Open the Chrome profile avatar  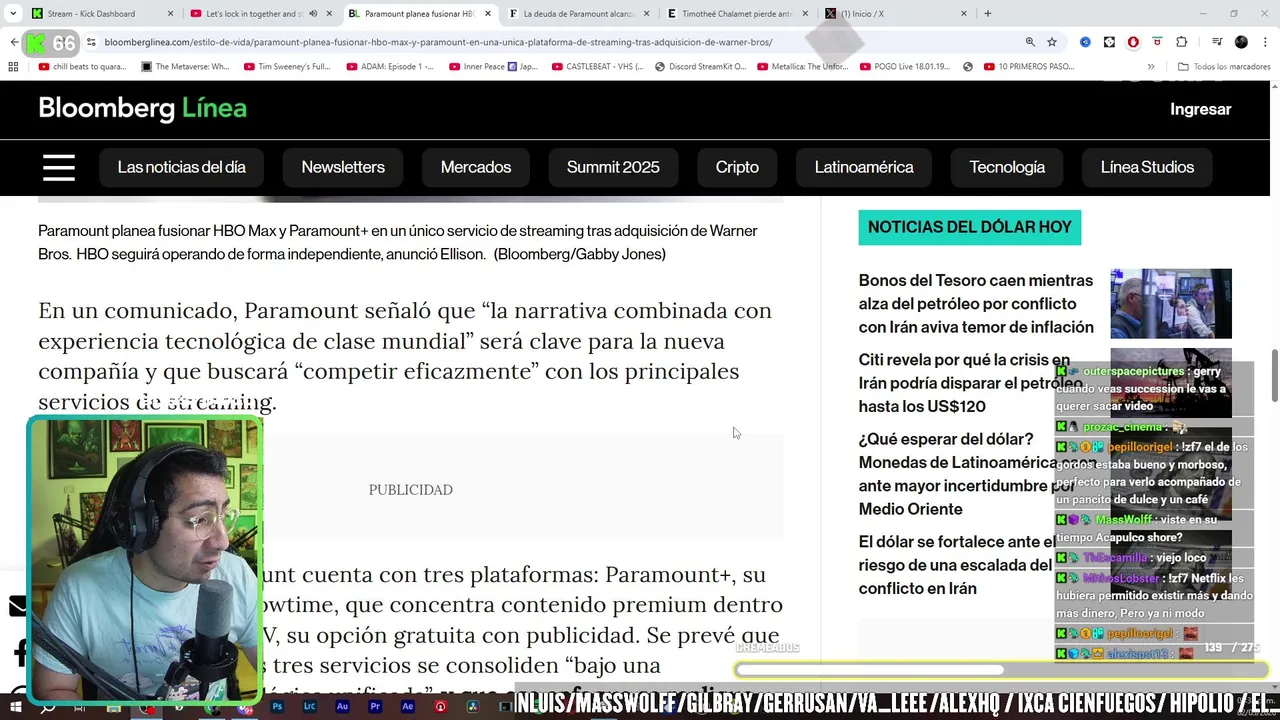pos(1241,42)
